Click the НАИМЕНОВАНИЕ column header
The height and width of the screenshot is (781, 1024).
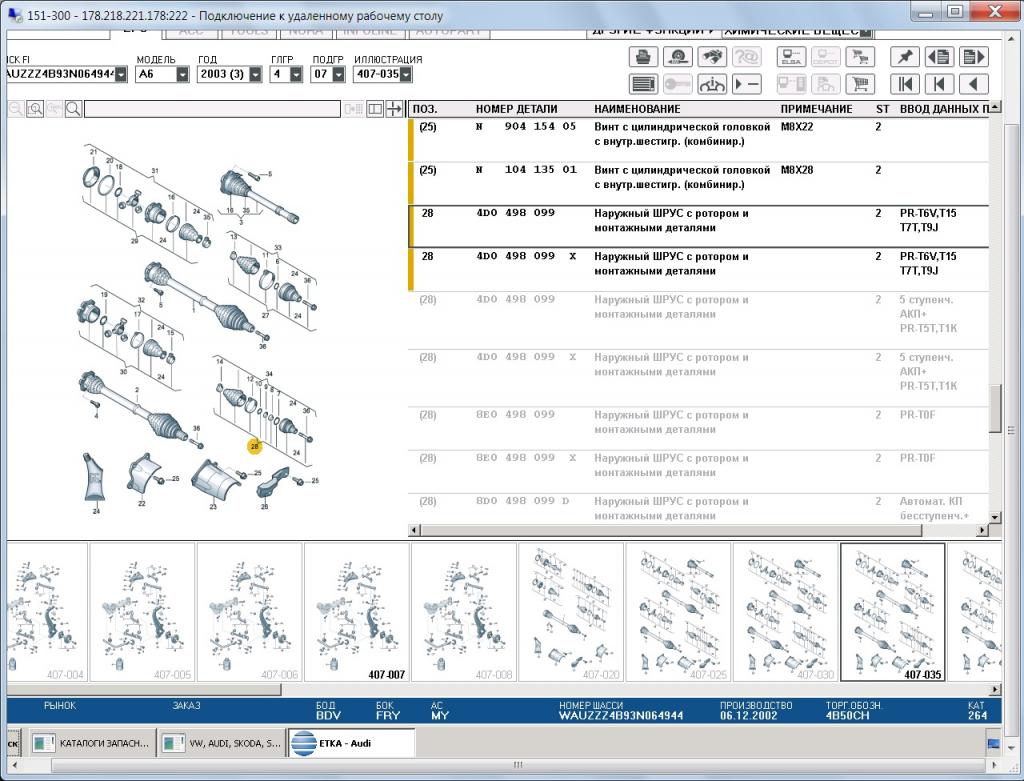[637, 109]
